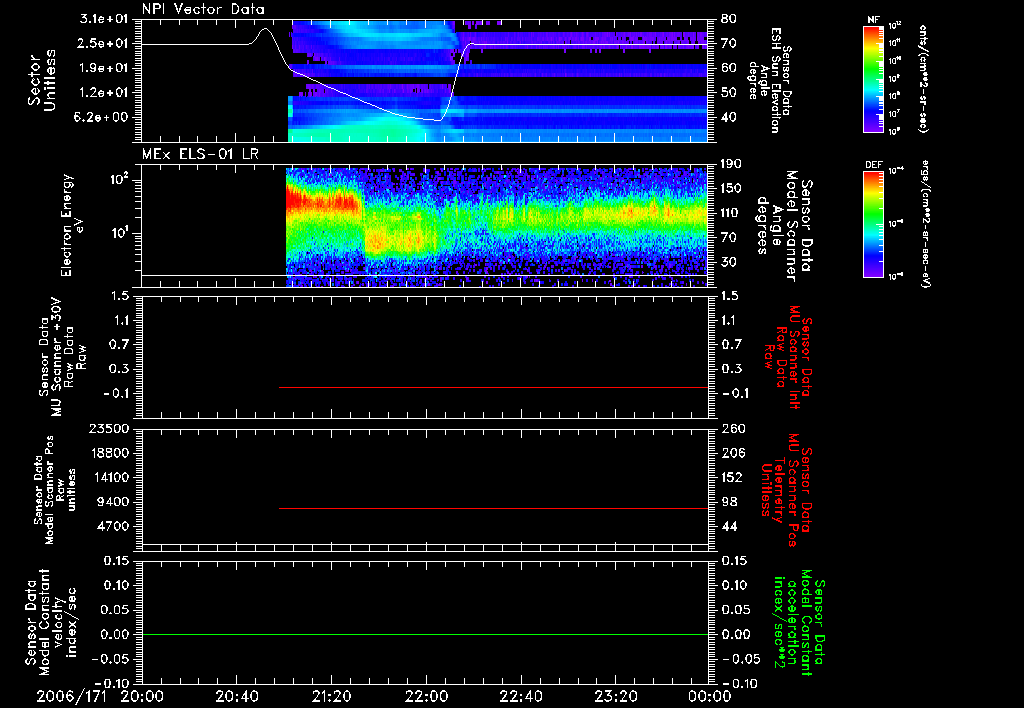Click the red line in the MU Scanner +30V panel
1024x708 pixels.
point(493,387)
